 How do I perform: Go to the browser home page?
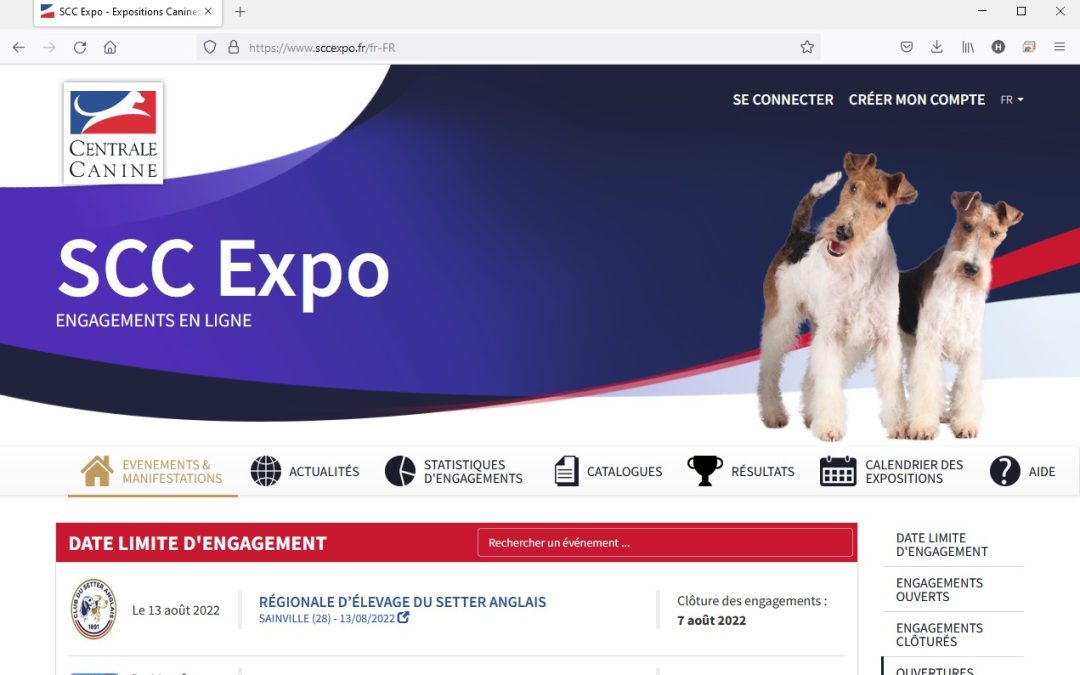pos(110,48)
